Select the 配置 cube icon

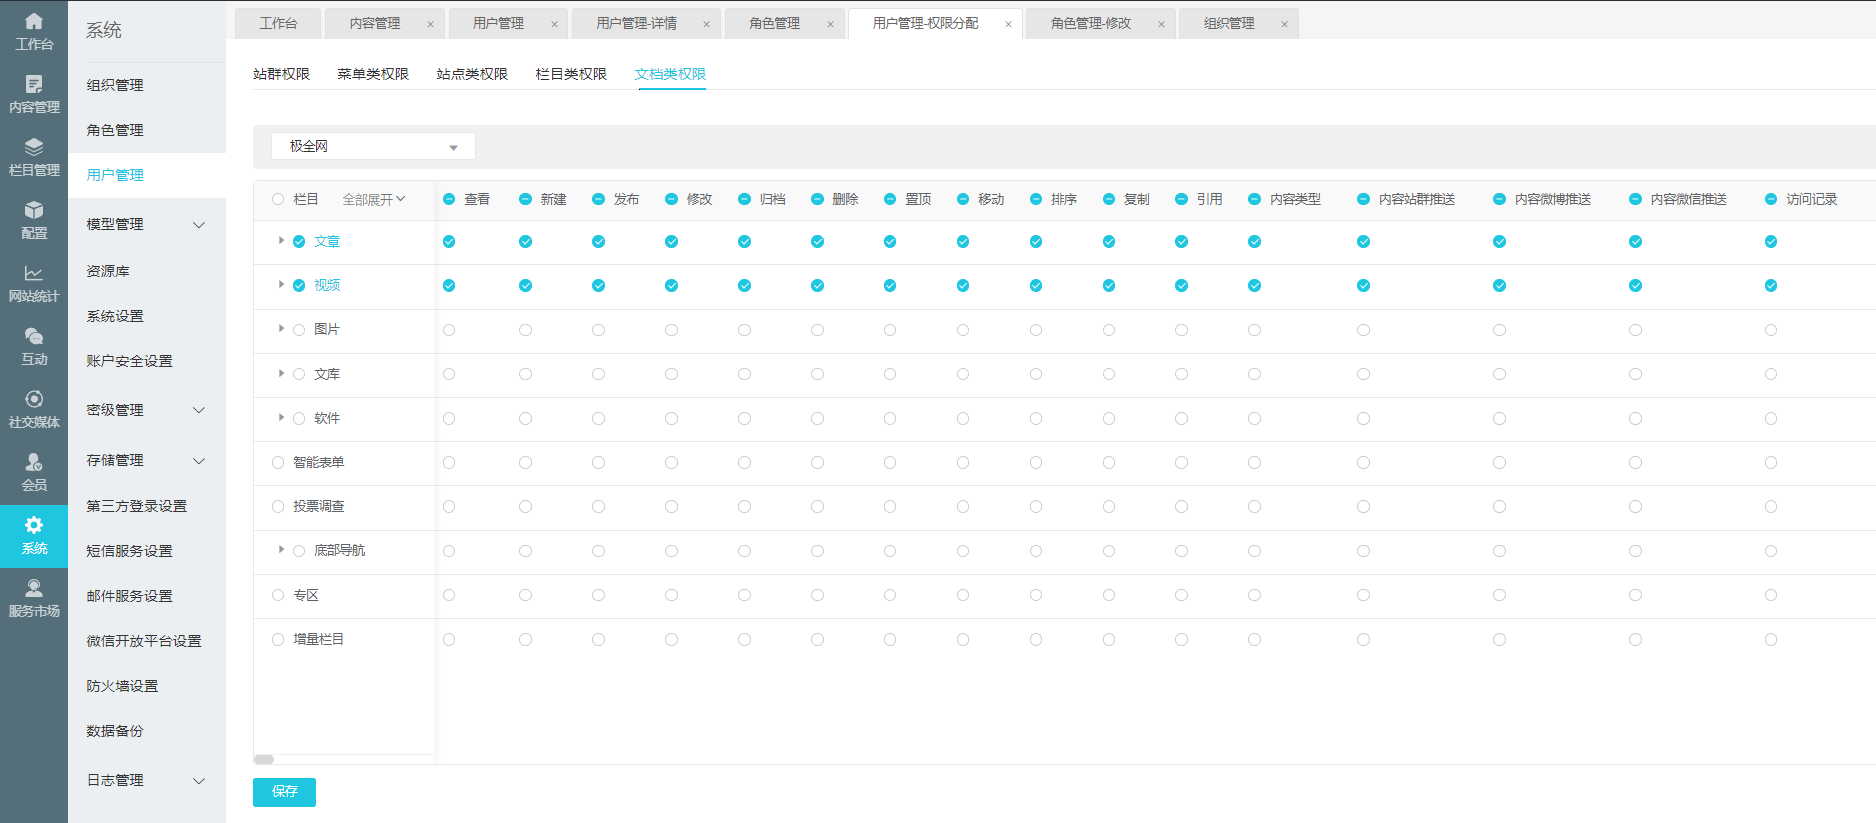(x=34, y=211)
